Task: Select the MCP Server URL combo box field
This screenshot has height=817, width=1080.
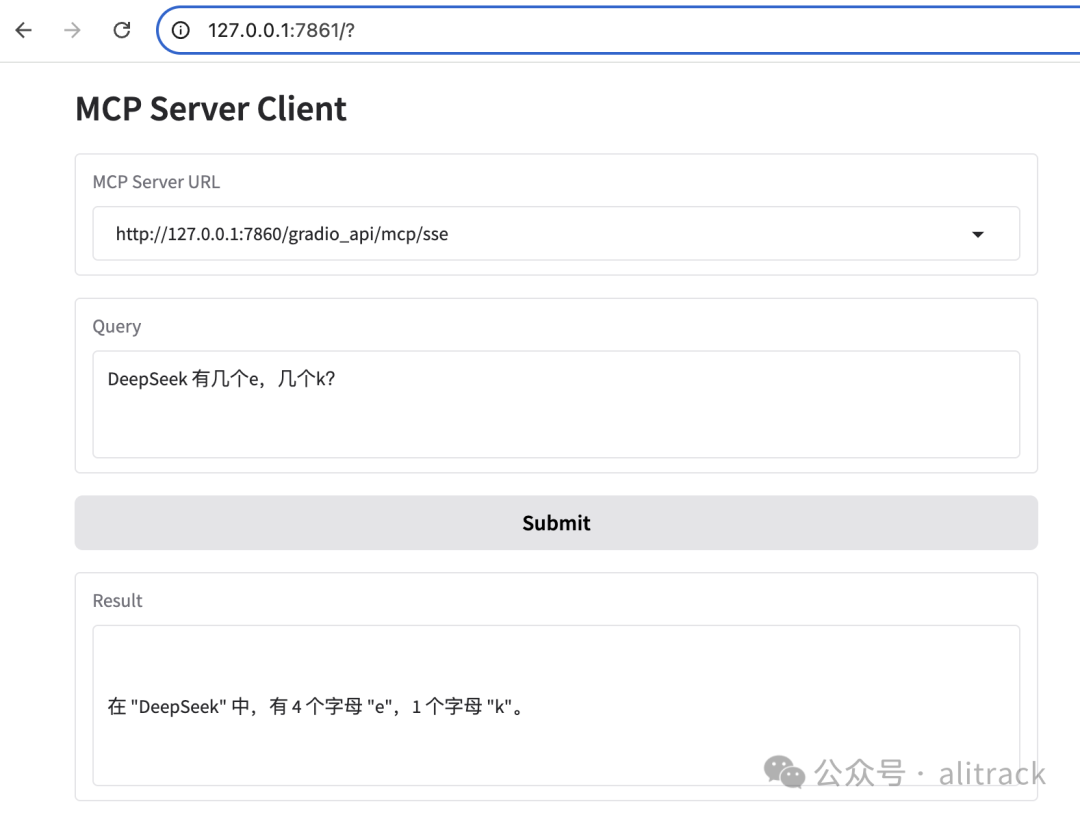Action: point(556,234)
